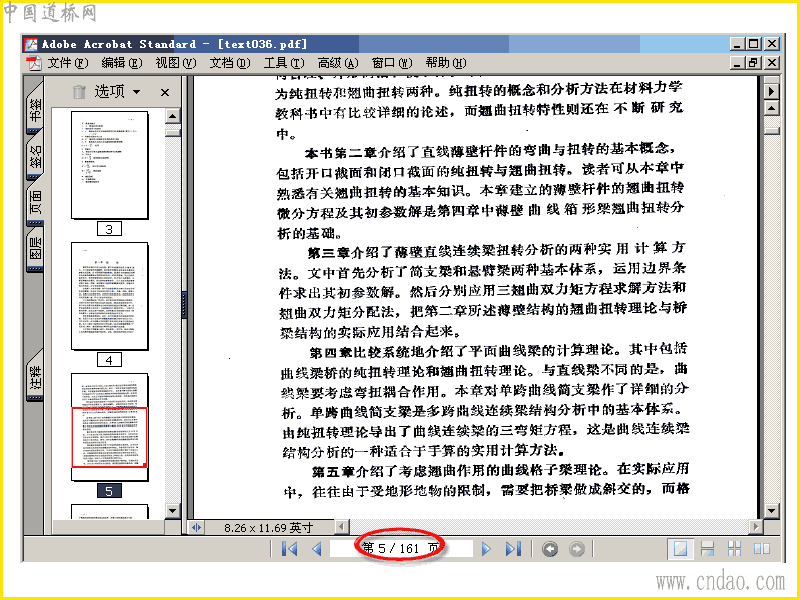This screenshot has height=600, width=800.
Task: Open the 帮助(H) menu
Action: tap(446, 63)
